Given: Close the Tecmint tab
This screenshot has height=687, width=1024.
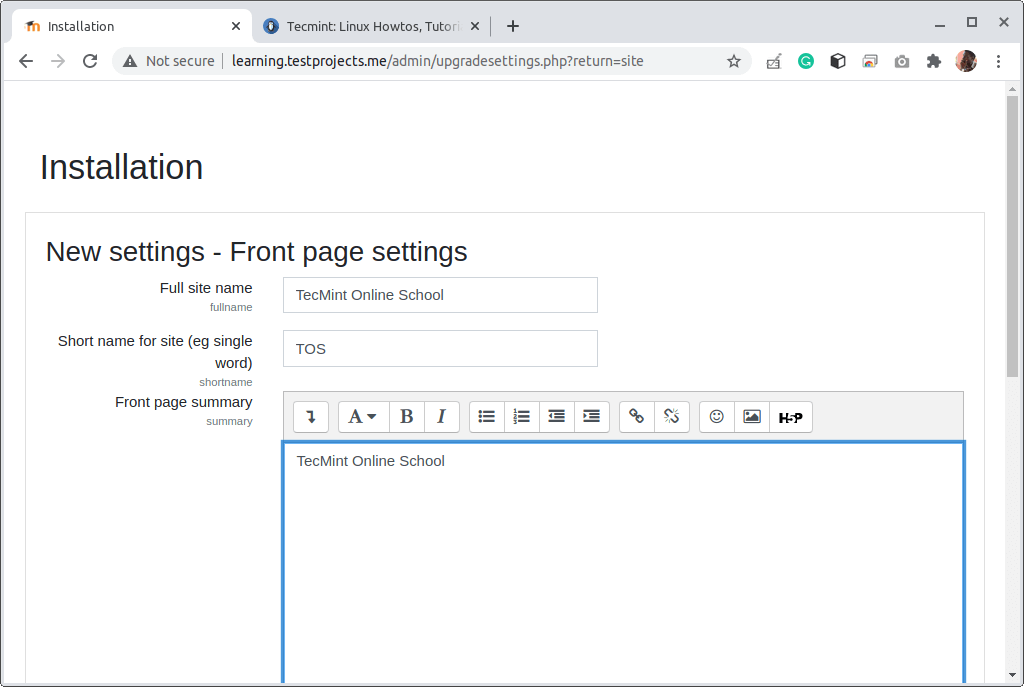Looking at the screenshot, I should pos(475,26).
